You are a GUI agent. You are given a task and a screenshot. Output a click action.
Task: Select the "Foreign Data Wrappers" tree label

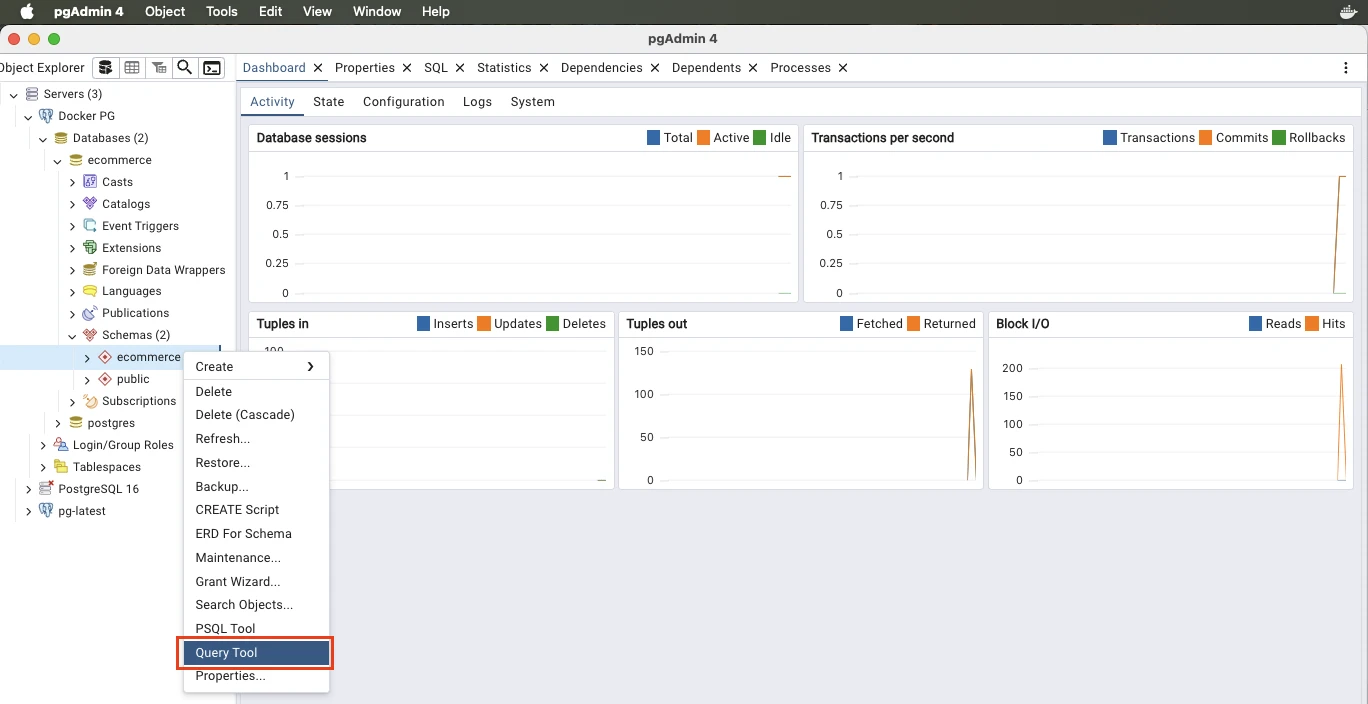pyautogui.click(x=164, y=270)
